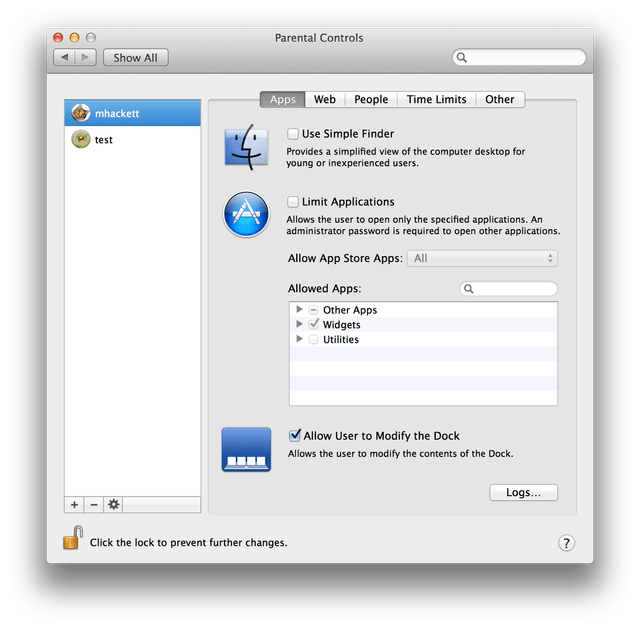640x628 pixels.
Task: Click the Show All button
Action: pyautogui.click(x=136, y=58)
